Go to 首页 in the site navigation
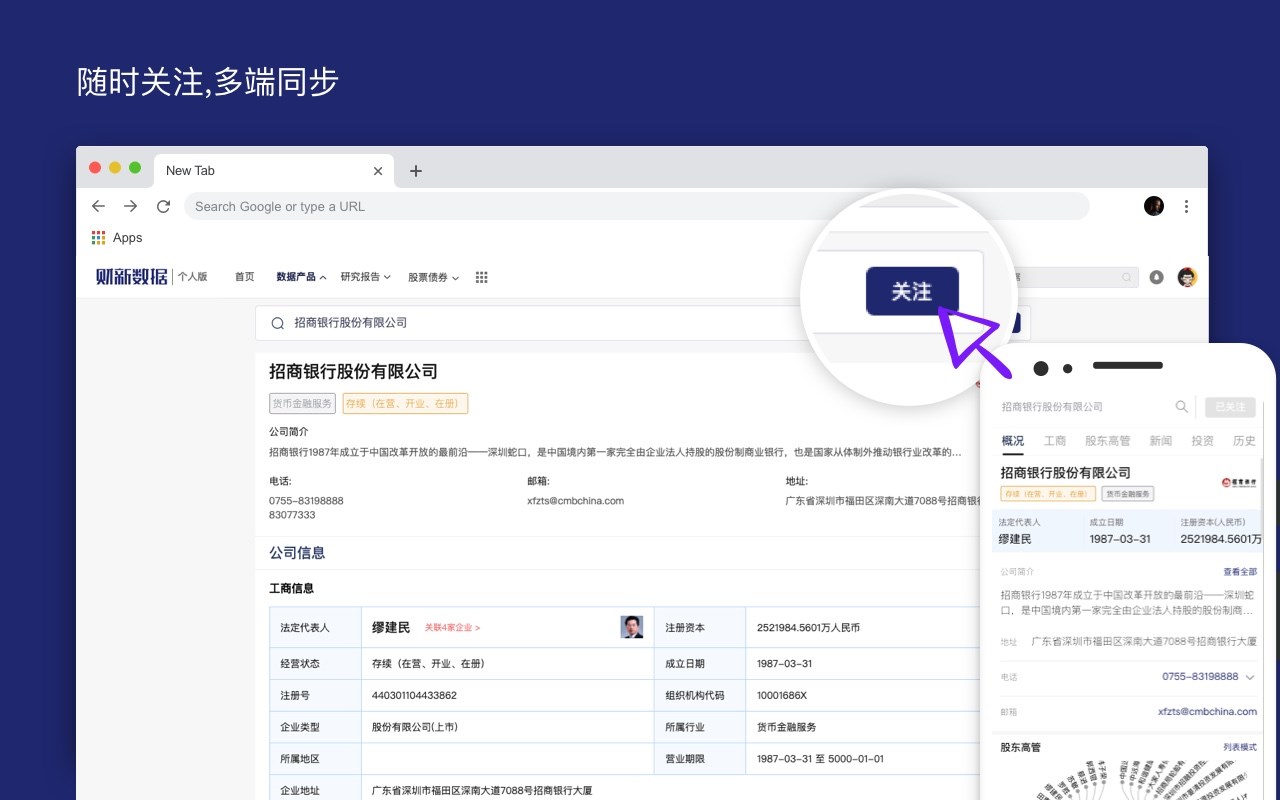The height and width of the screenshot is (800, 1280). tap(244, 277)
